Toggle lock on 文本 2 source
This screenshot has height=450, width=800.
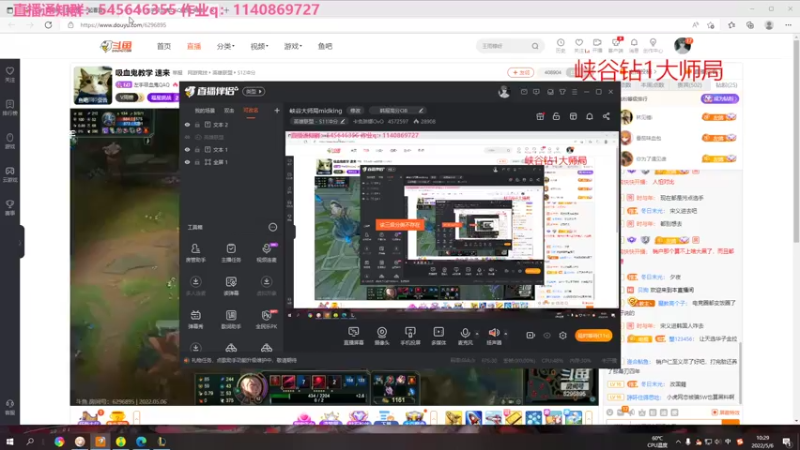click(x=197, y=124)
